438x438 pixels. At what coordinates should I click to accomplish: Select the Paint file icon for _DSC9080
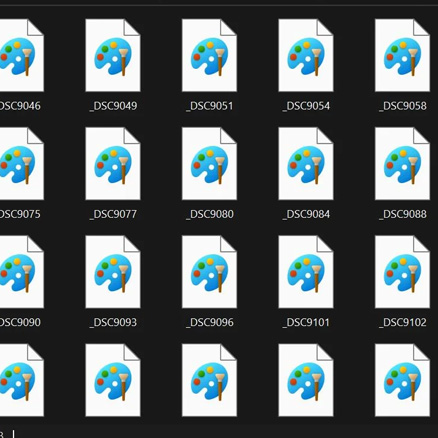(x=209, y=164)
